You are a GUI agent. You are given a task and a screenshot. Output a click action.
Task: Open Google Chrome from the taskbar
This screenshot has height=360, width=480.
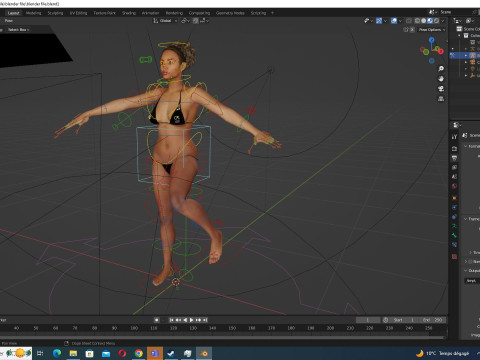(139, 353)
